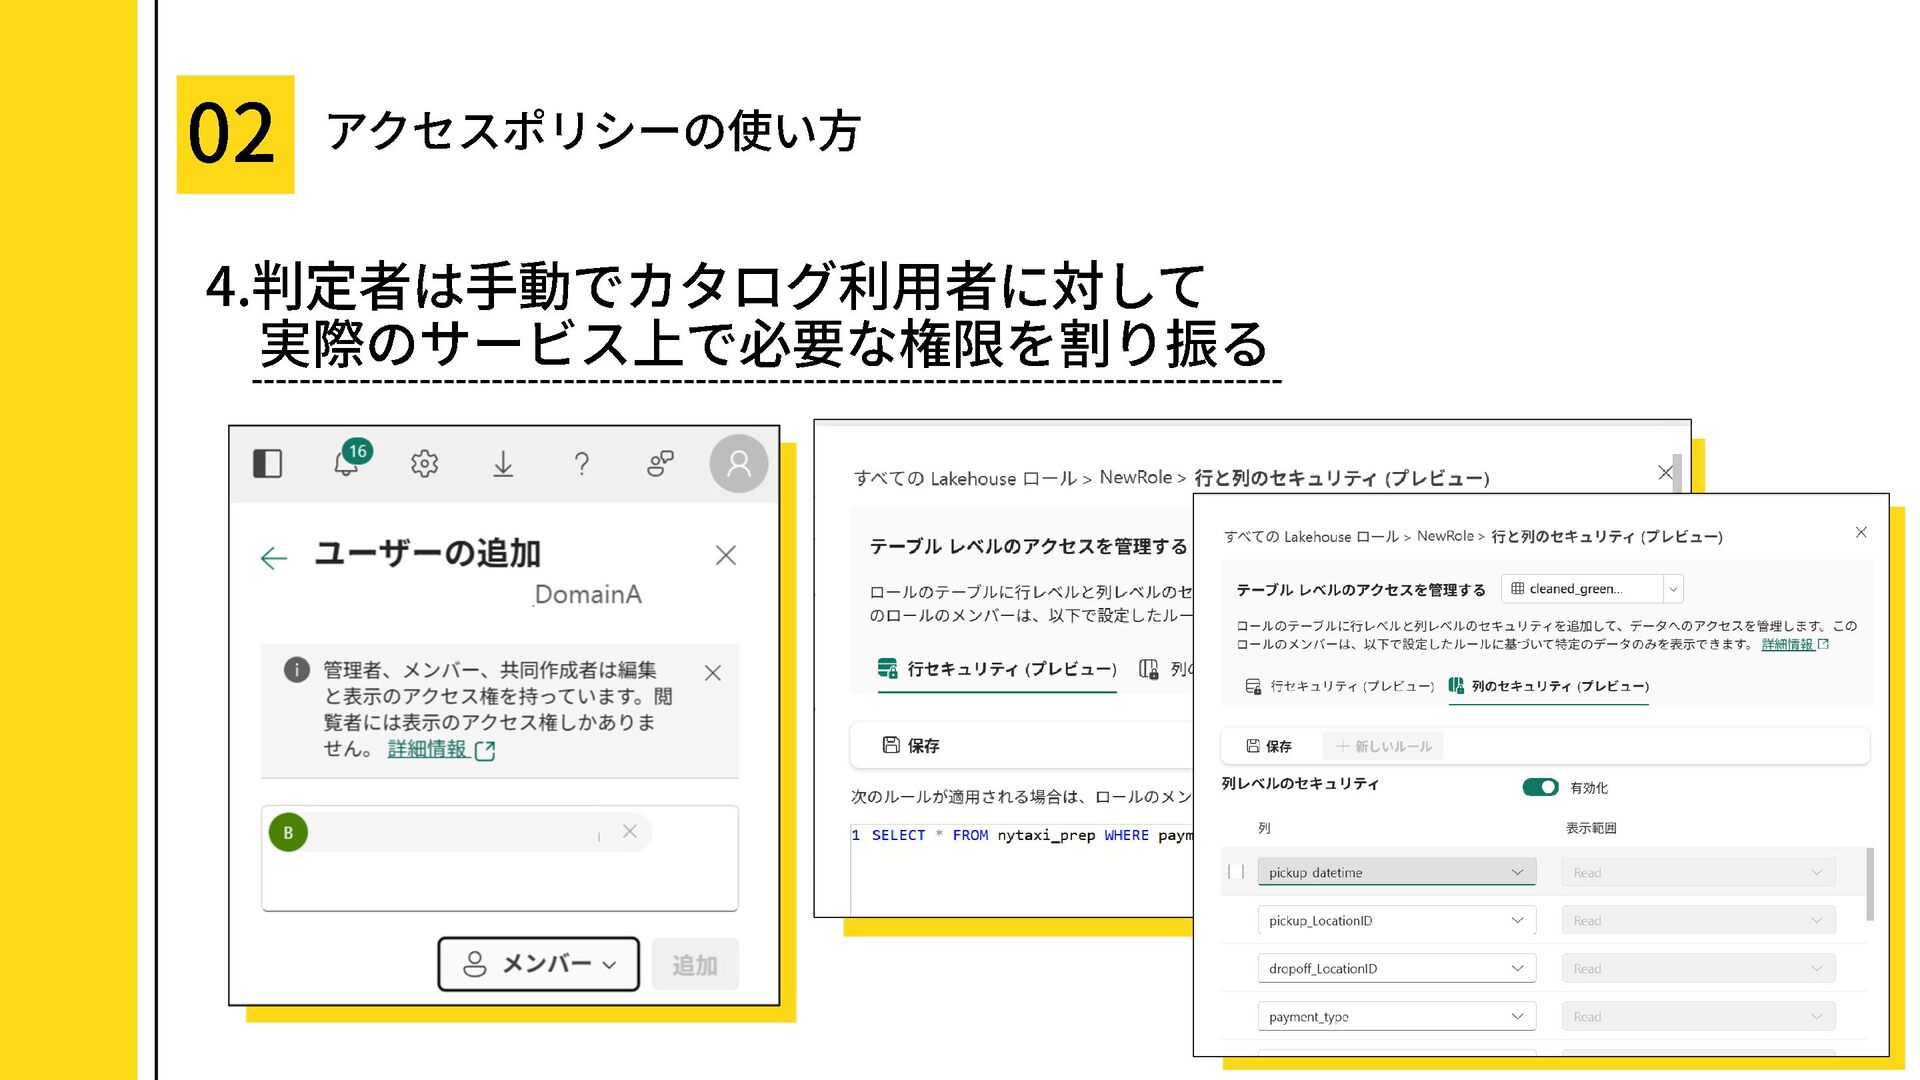Click the user entry input field
1920x1080 pixels.
coord(500,880)
